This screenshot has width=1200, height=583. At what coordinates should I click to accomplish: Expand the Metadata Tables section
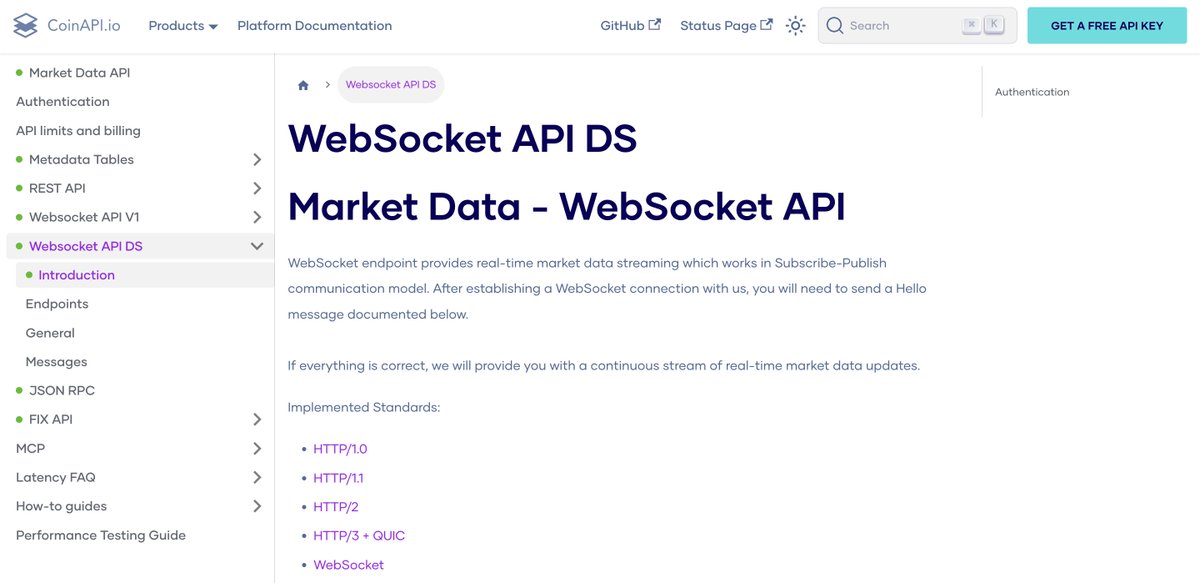(x=257, y=159)
